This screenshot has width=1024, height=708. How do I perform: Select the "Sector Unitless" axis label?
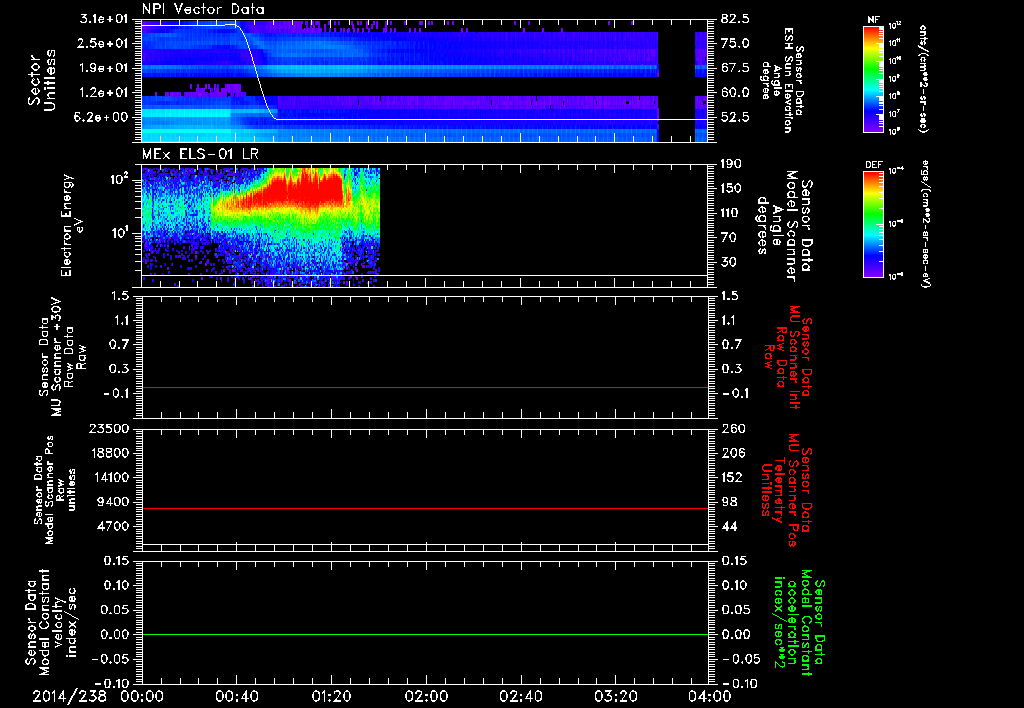pos(42,80)
